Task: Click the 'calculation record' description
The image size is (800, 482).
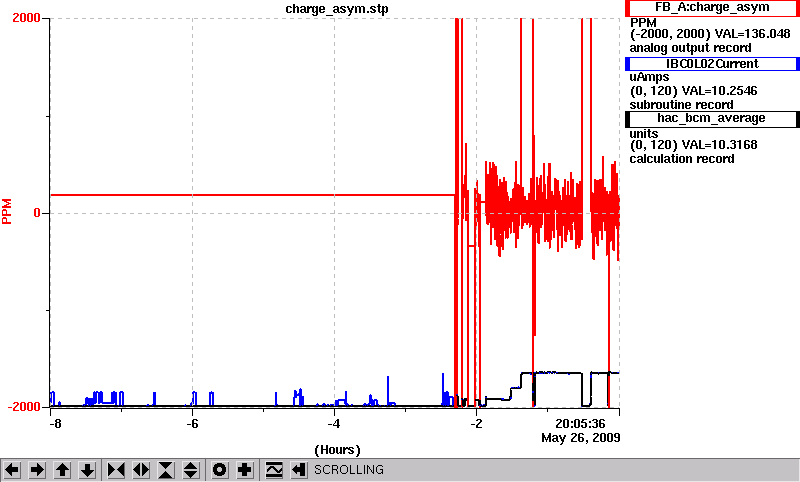Action: 682,159
